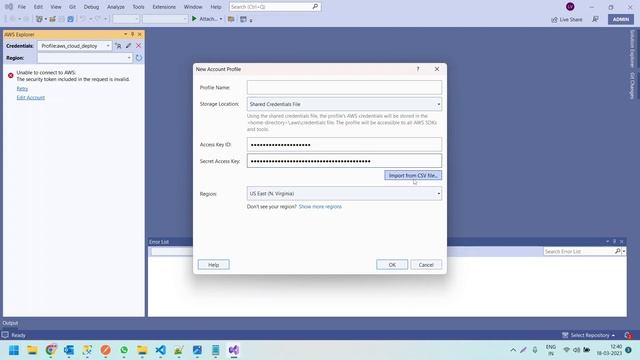Focus the Profile Name input field
This screenshot has height=360, width=640.
click(x=344, y=87)
